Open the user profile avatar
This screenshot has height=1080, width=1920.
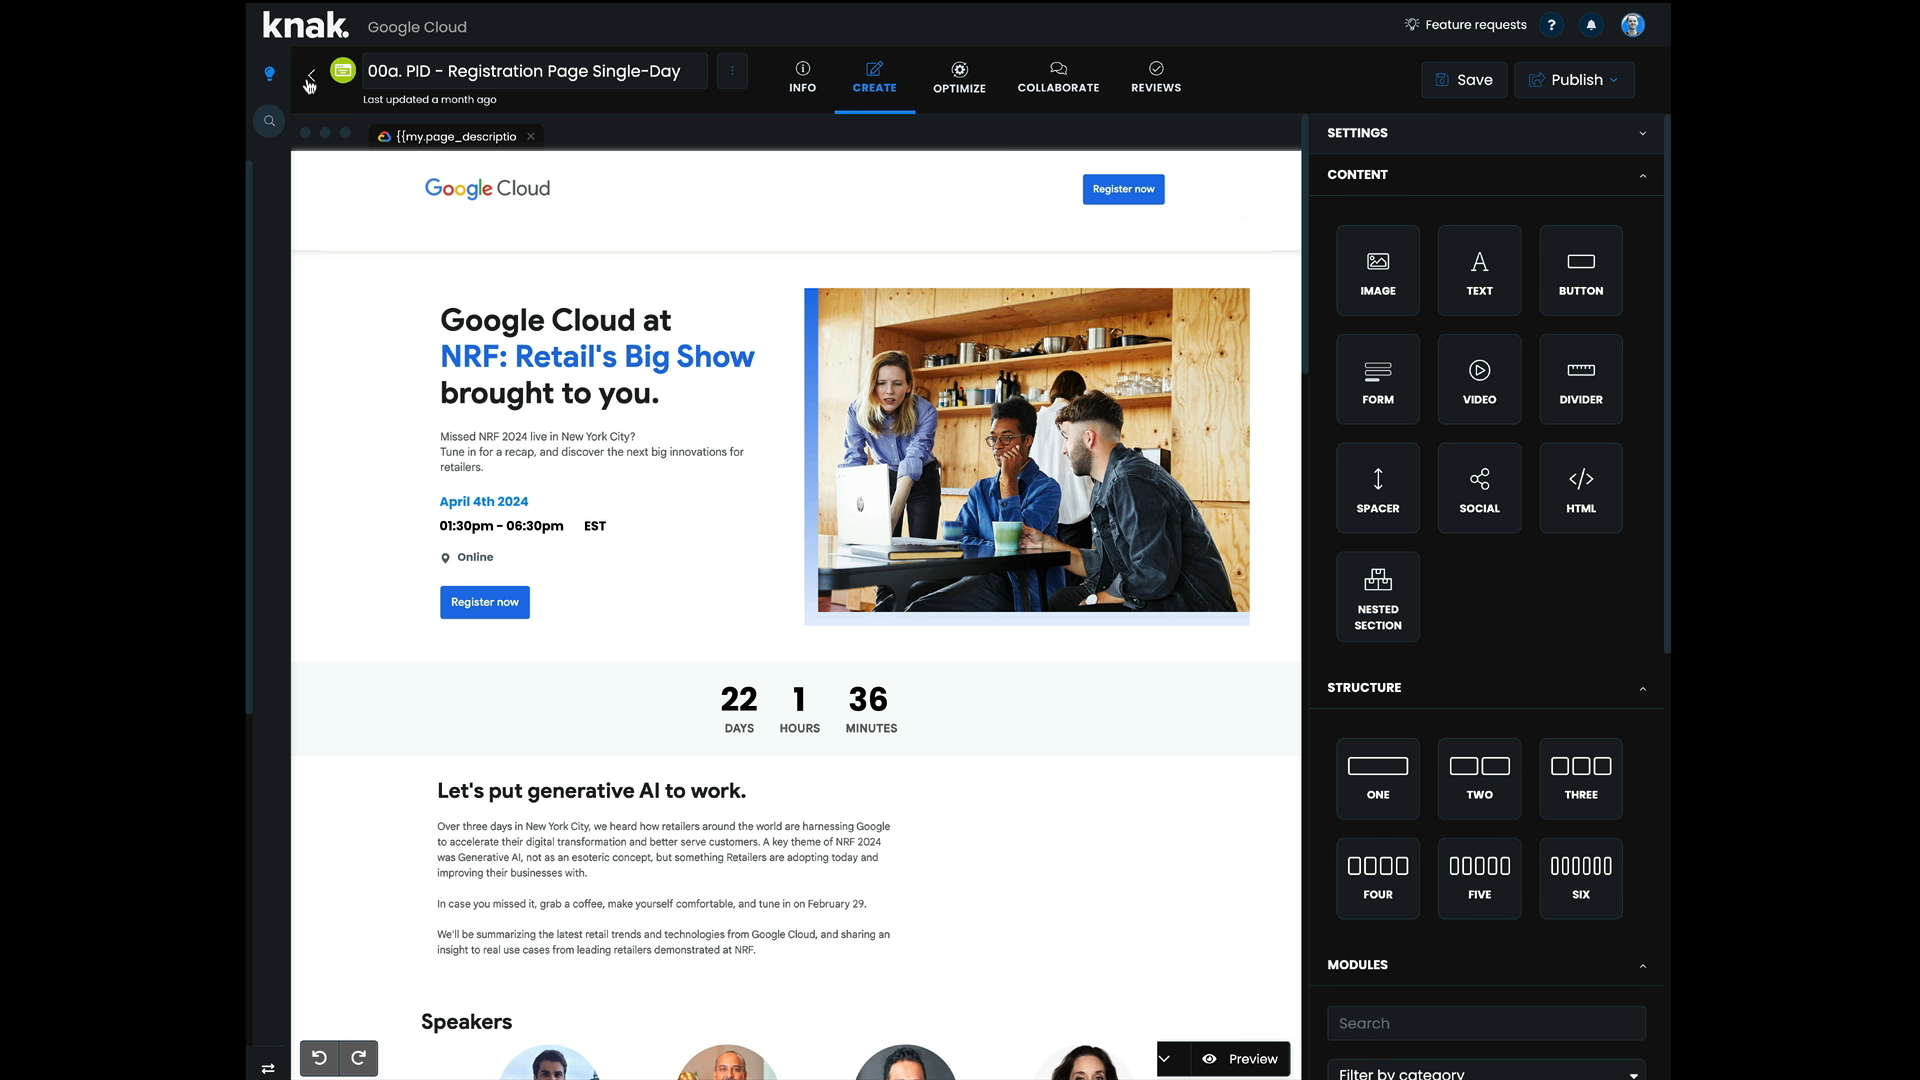(1633, 25)
